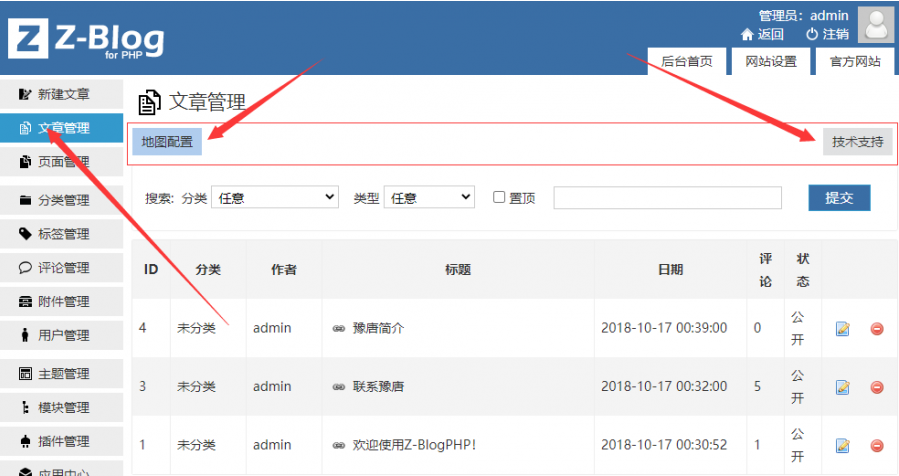Open the 类型 type dropdown
This screenshot has height=476, width=899.
point(429,198)
